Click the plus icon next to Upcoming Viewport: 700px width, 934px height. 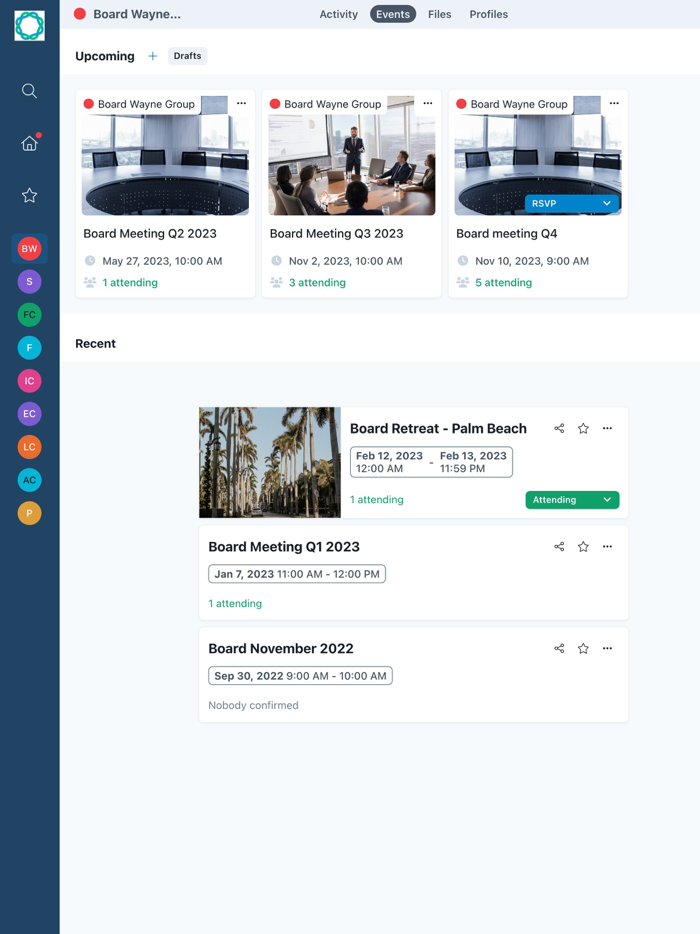tap(153, 56)
